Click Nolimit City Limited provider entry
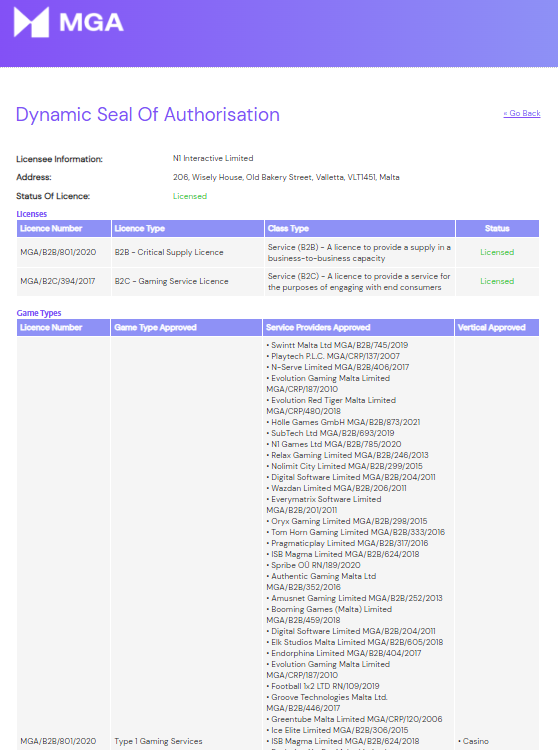 pyautogui.click(x=344, y=466)
